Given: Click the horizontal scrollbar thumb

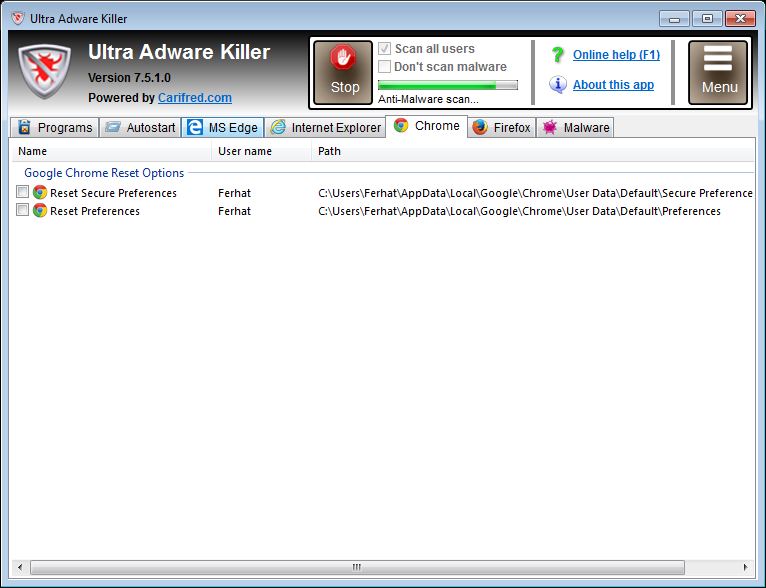Looking at the screenshot, I should [x=357, y=567].
